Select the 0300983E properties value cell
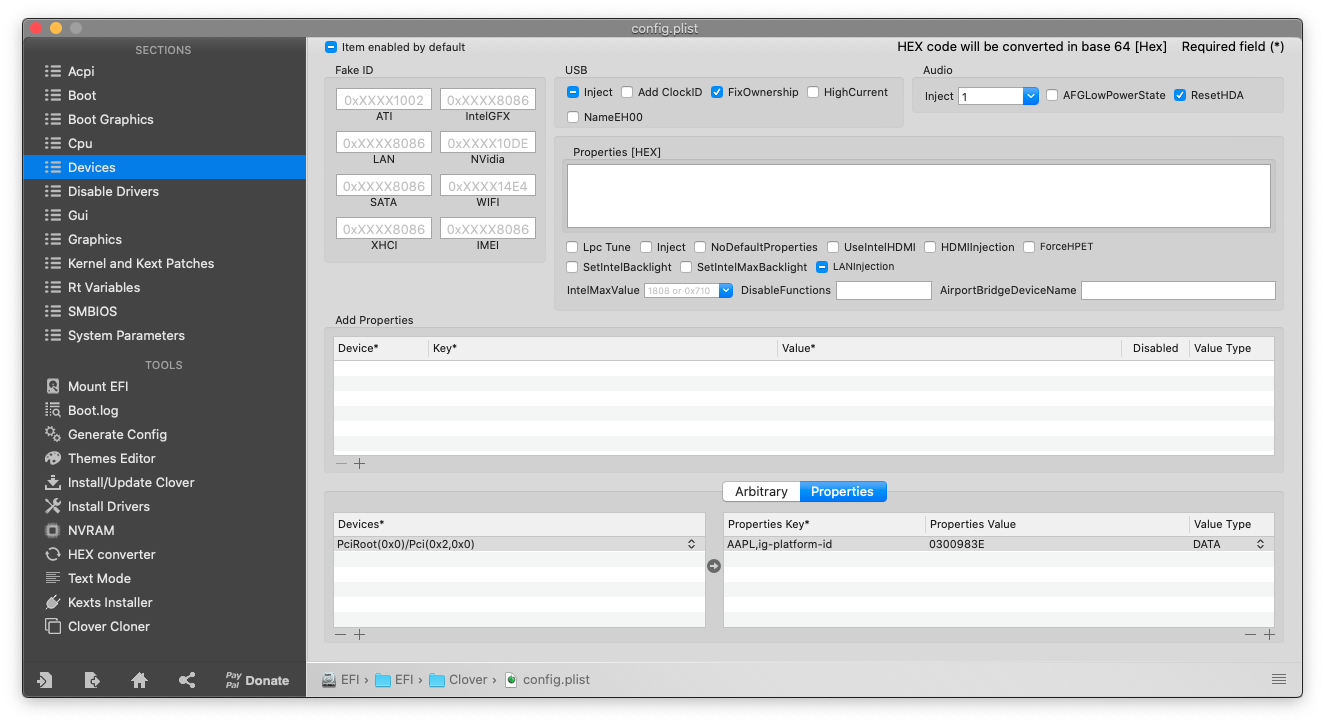 1057,544
